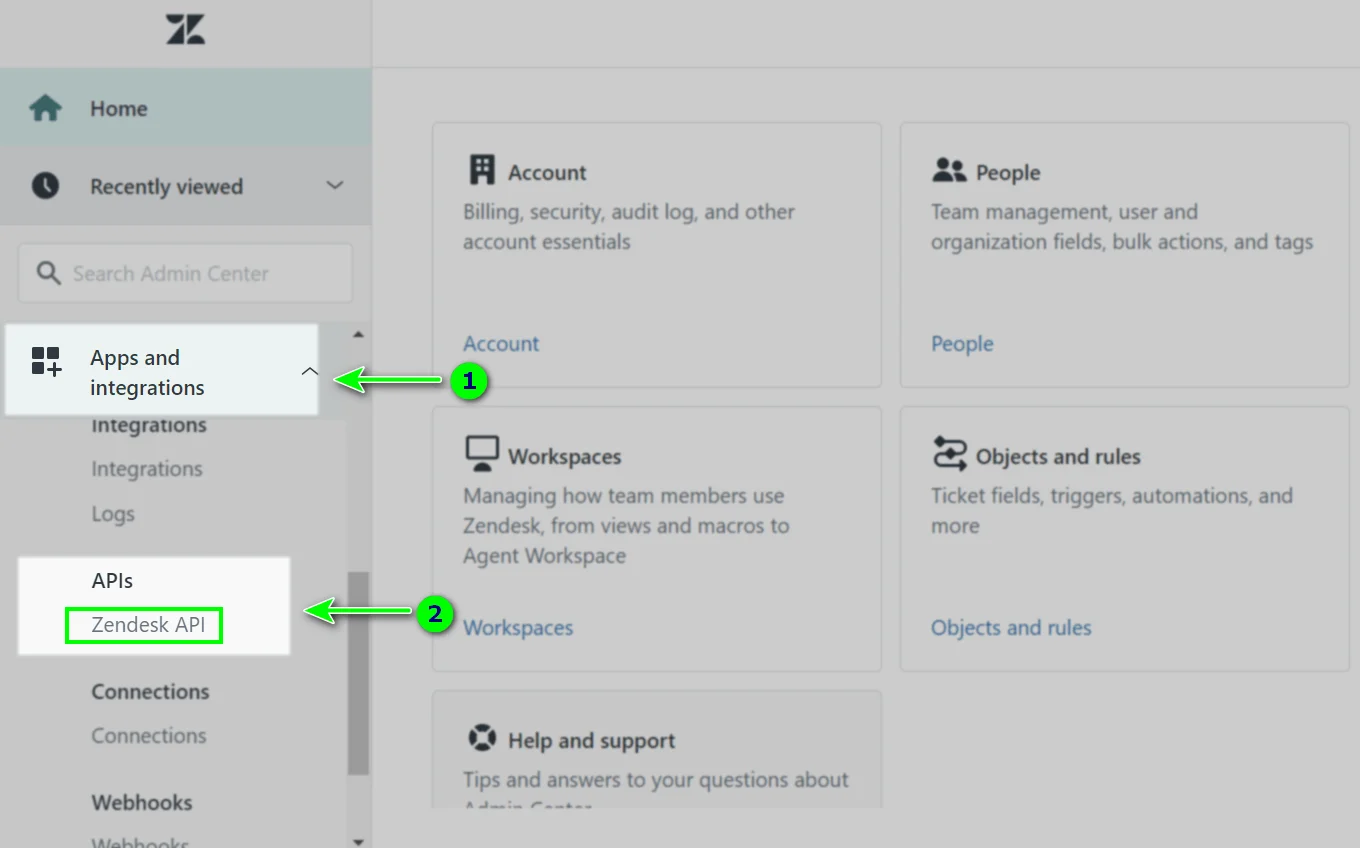
Task: Click the down arrow at sidebar bottom
Action: [358, 842]
